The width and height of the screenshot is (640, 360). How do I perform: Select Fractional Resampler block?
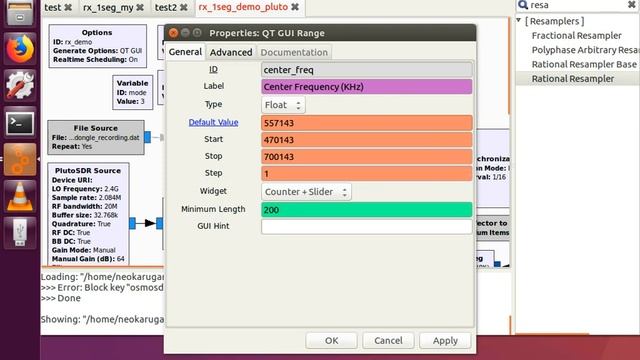pos(577,36)
